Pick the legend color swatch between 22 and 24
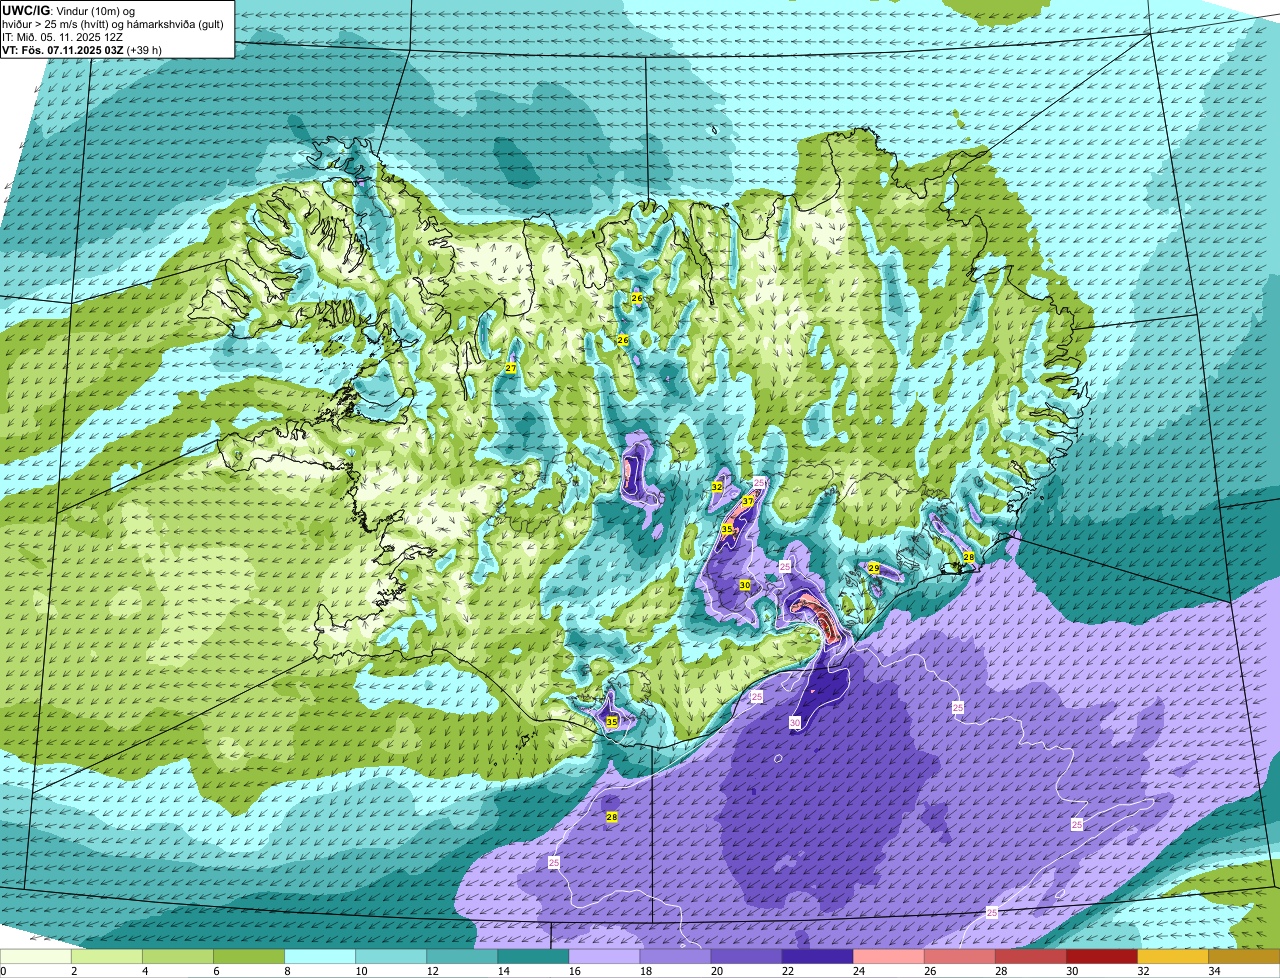Viewport: 1280px width, 978px height. click(x=817, y=957)
